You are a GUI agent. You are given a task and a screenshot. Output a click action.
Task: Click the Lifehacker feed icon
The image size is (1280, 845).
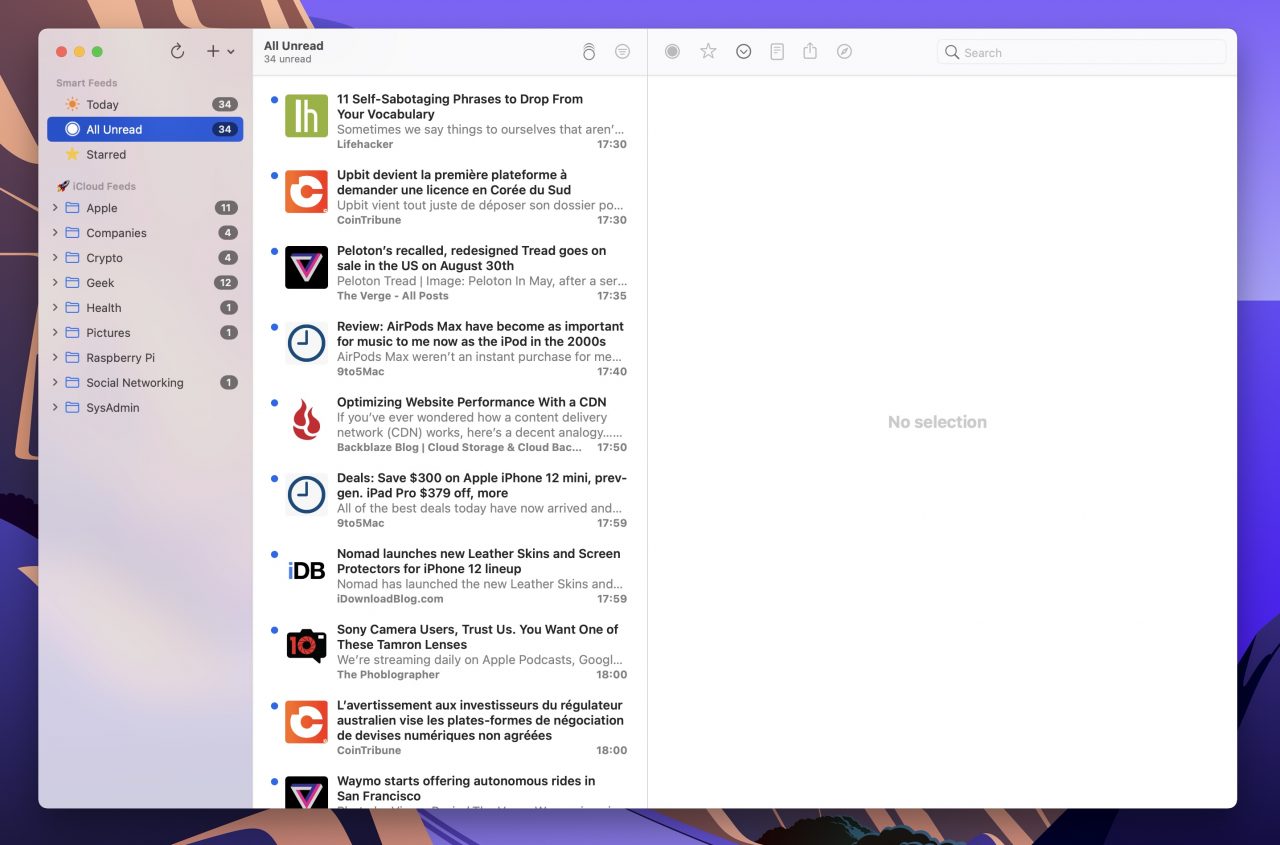[306, 116]
